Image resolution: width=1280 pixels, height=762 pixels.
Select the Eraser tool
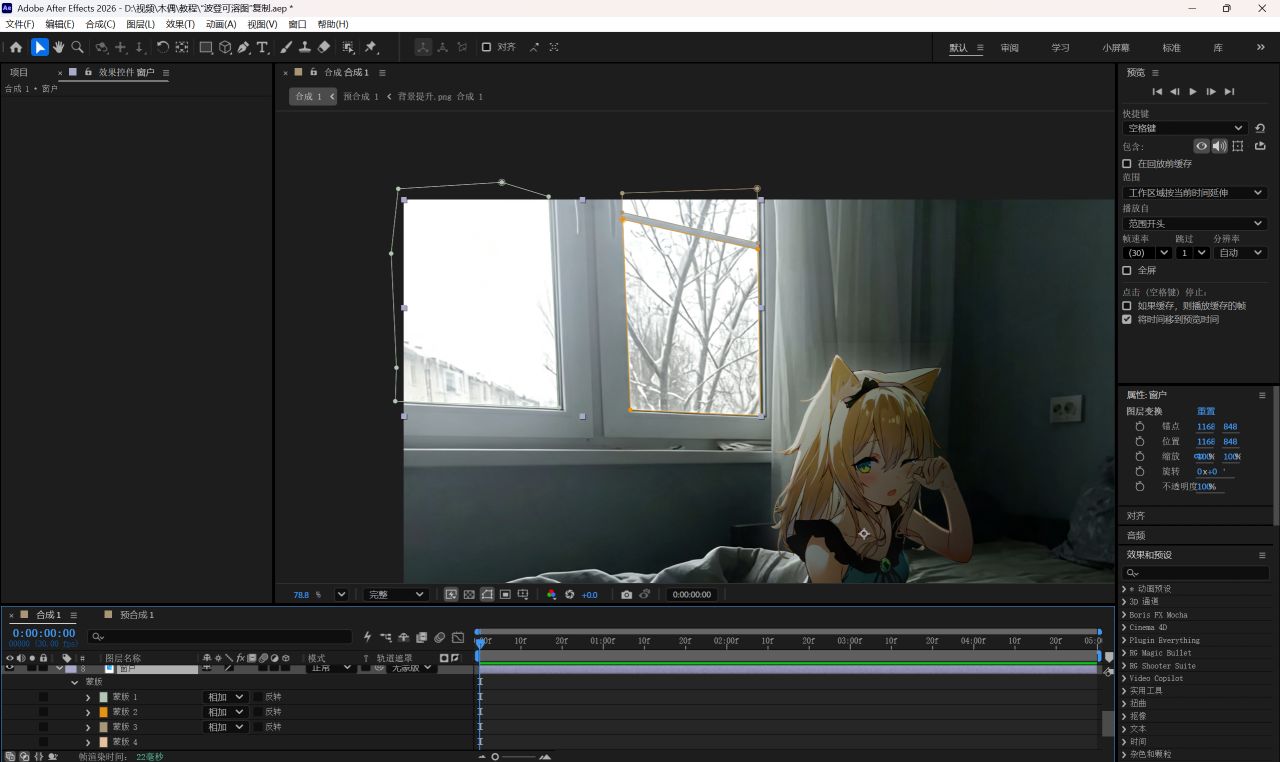click(323, 47)
